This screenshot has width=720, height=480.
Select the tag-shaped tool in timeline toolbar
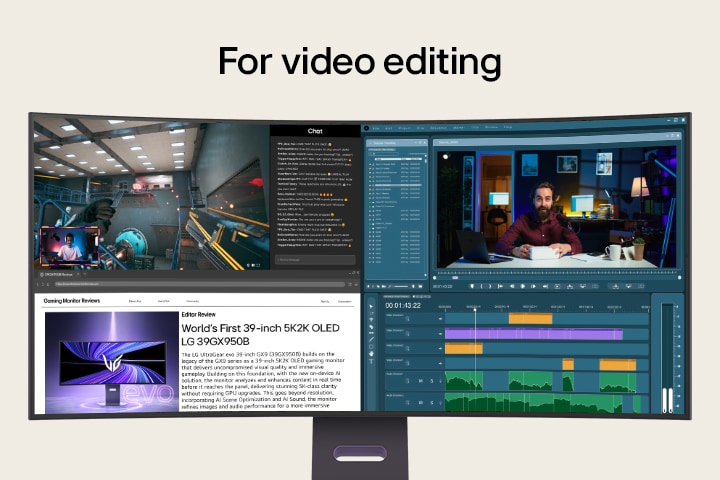pyautogui.click(x=371, y=327)
